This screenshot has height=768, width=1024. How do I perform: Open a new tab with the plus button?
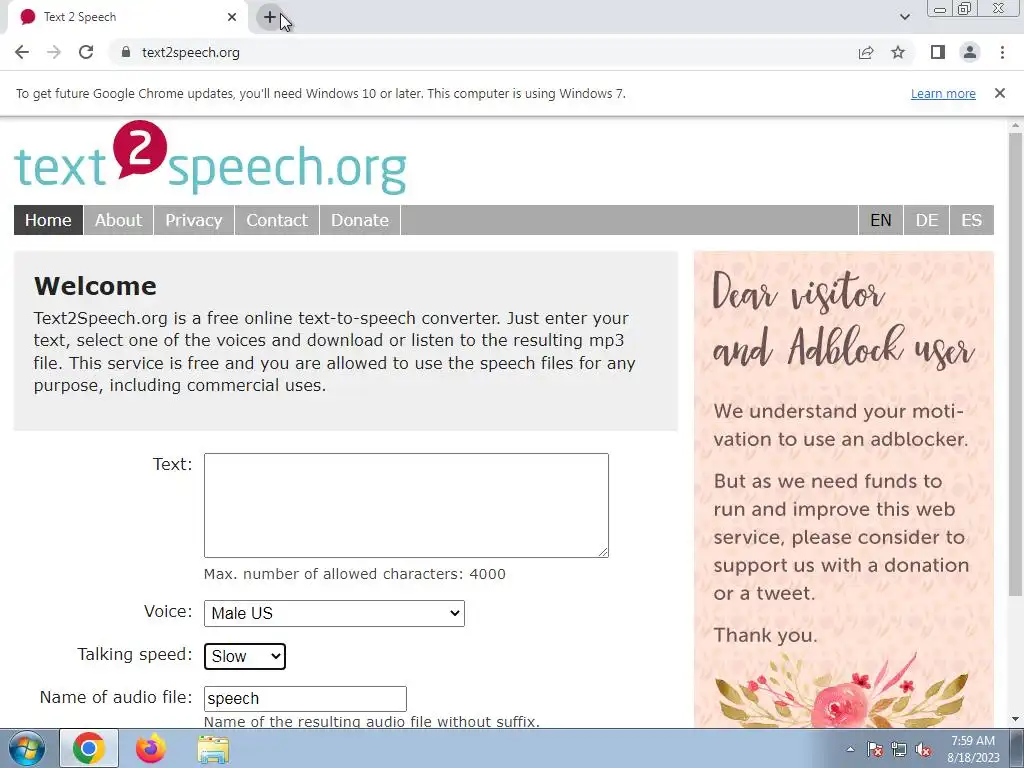[270, 17]
